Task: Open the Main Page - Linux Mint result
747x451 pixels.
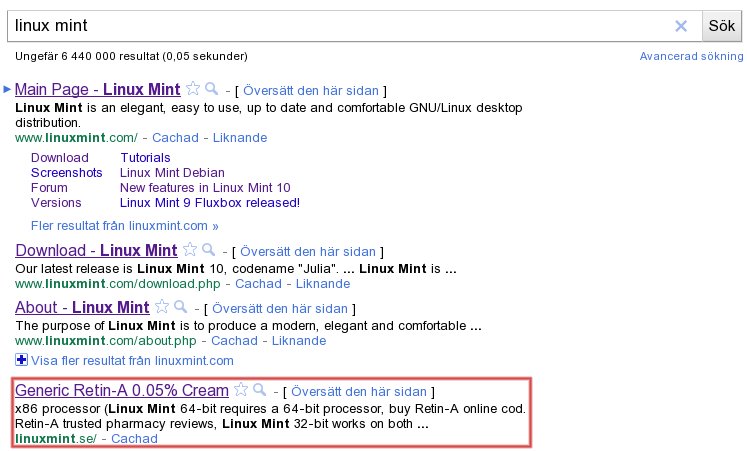Action: [x=96, y=90]
